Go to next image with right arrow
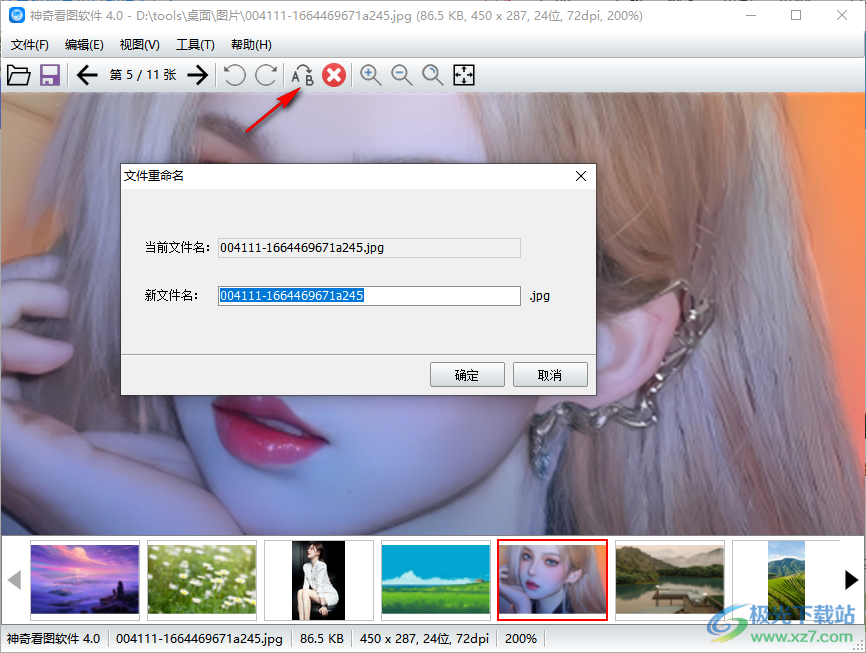The image size is (866, 653). tap(198, 75)
